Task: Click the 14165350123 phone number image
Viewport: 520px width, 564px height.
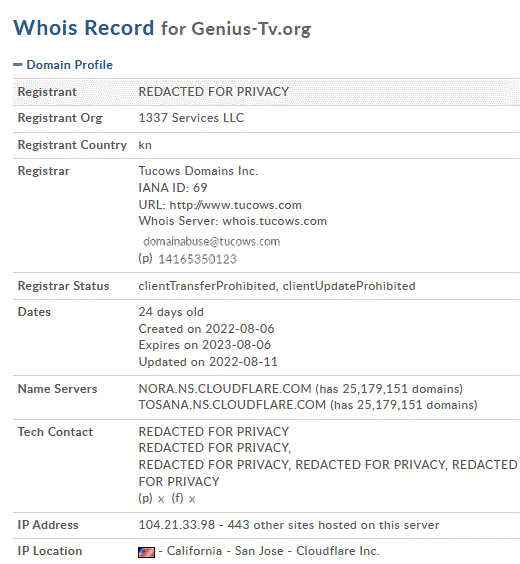Action: 197,259
